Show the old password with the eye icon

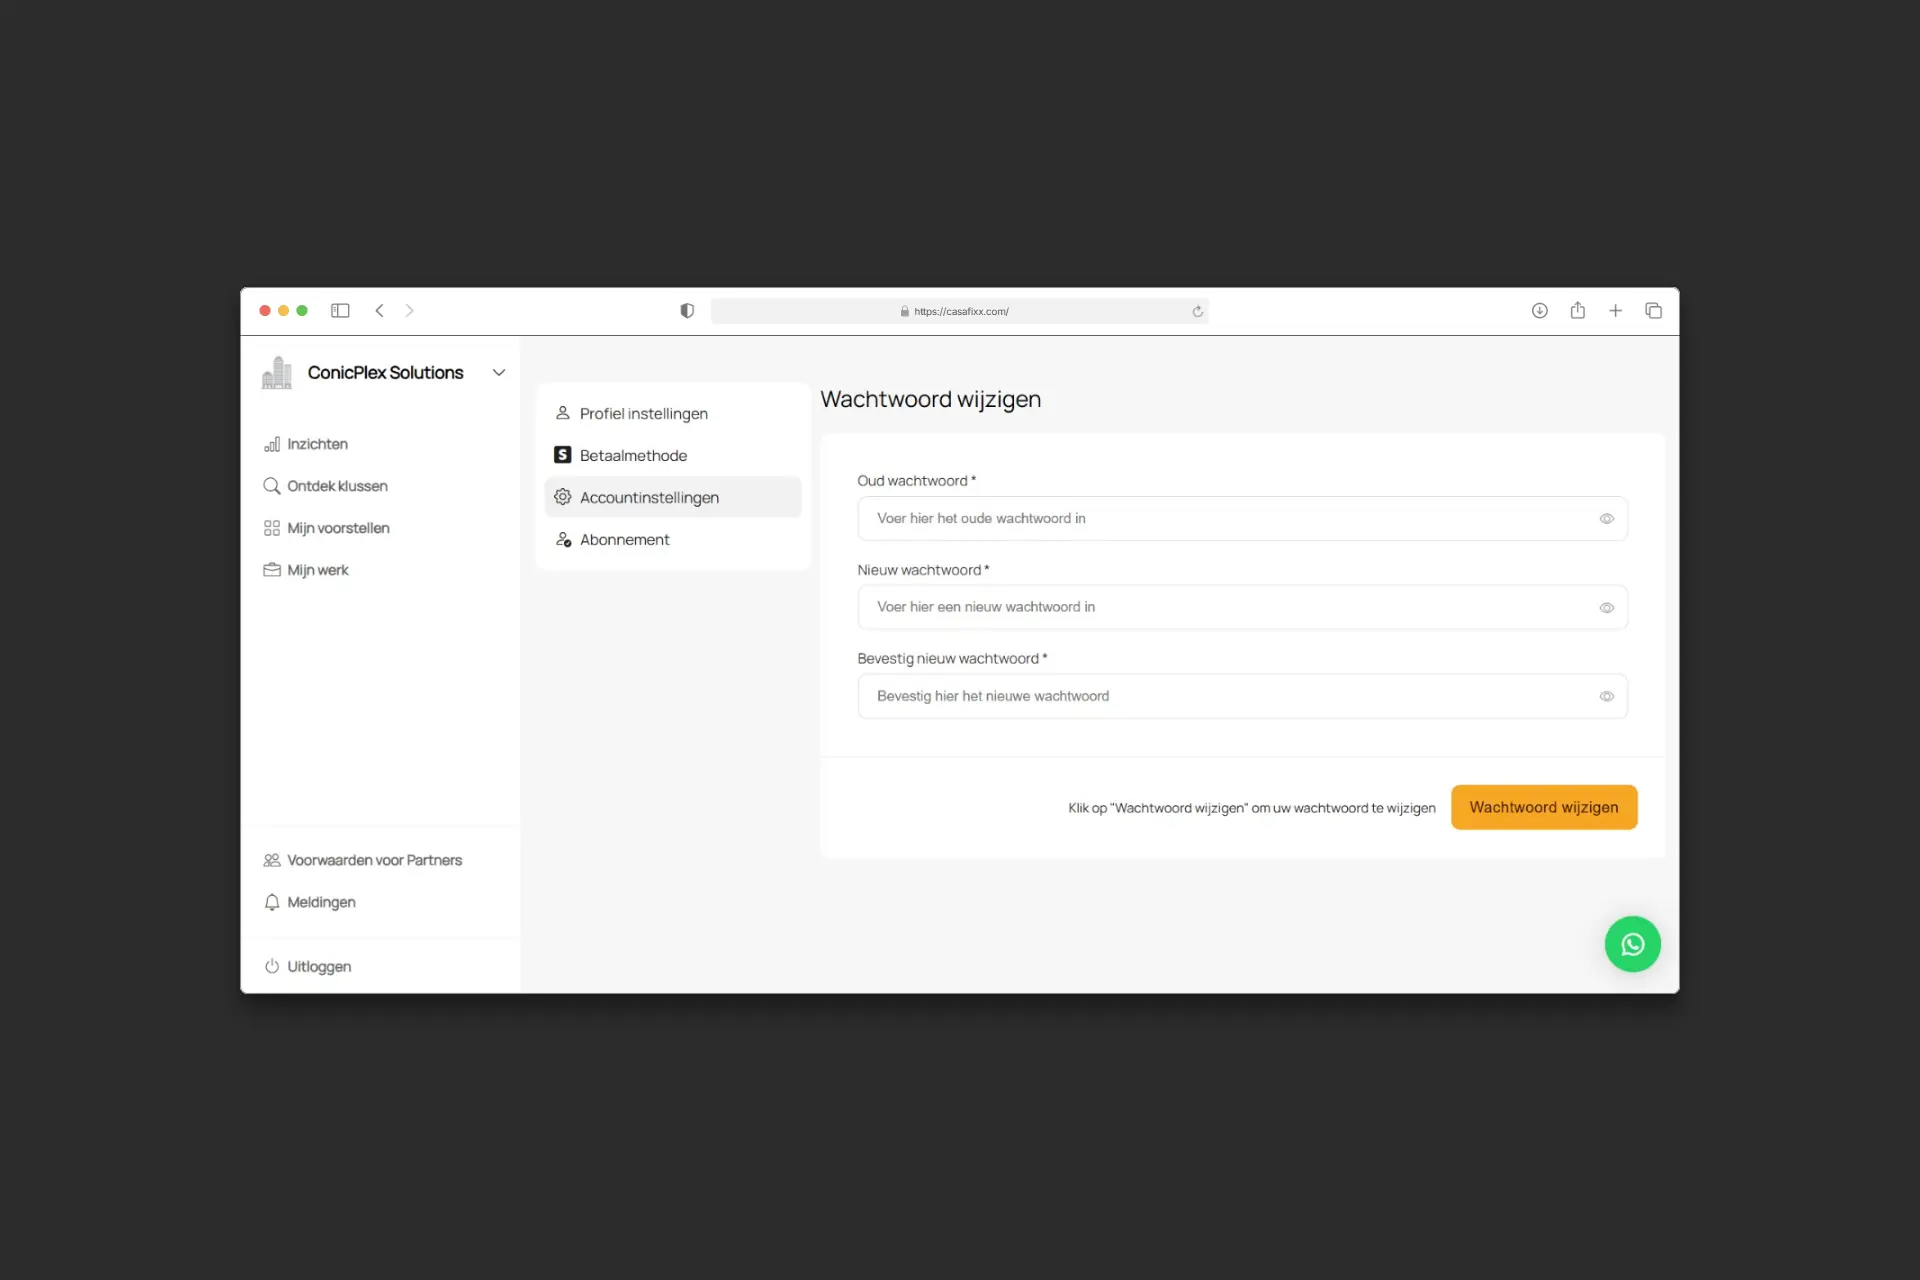point(1606,519)
